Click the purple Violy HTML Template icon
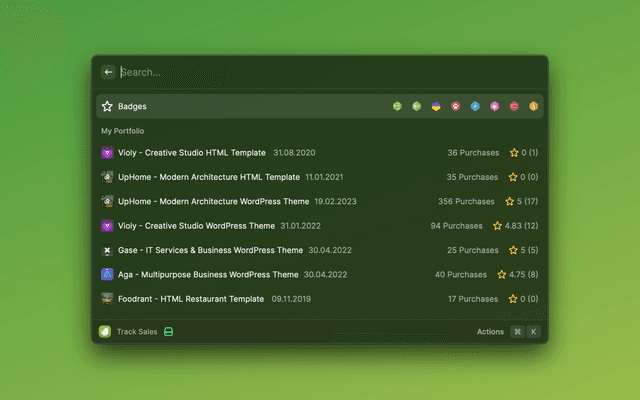Image resolution: width=640 pixels, height=400 pixels. (x=108, y=153)
